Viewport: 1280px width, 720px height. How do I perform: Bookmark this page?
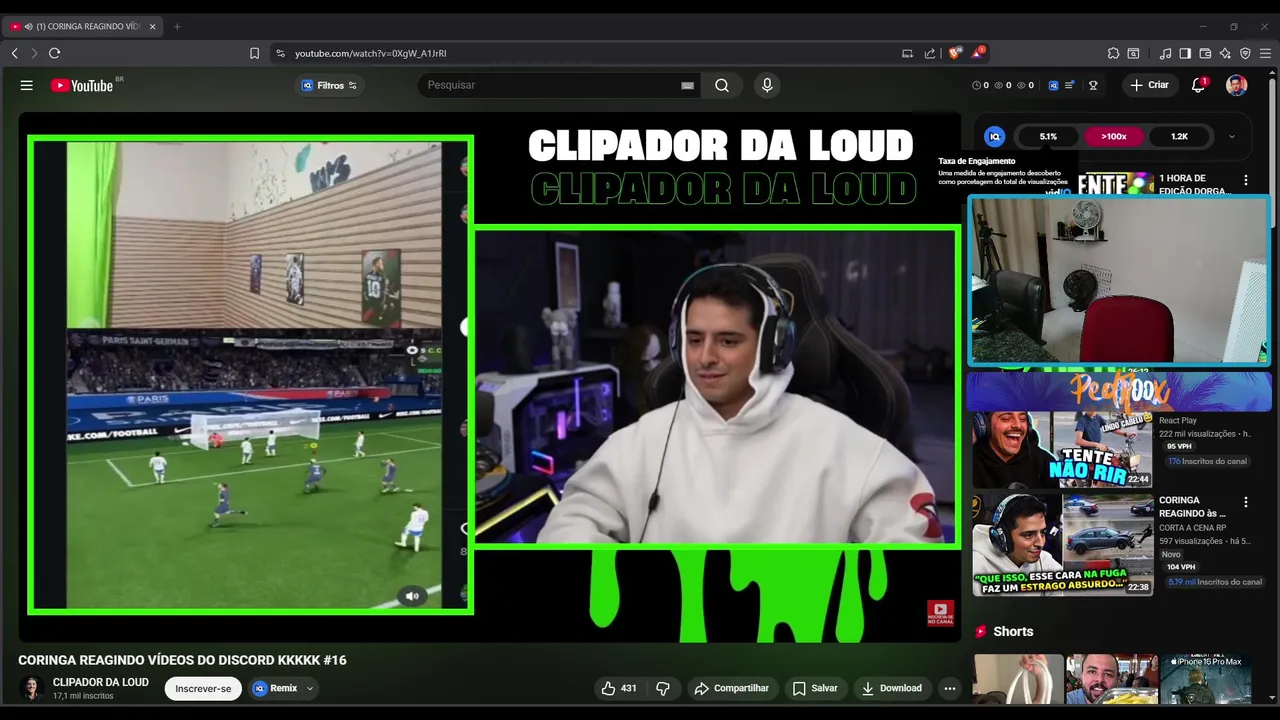tap(254, 53)
